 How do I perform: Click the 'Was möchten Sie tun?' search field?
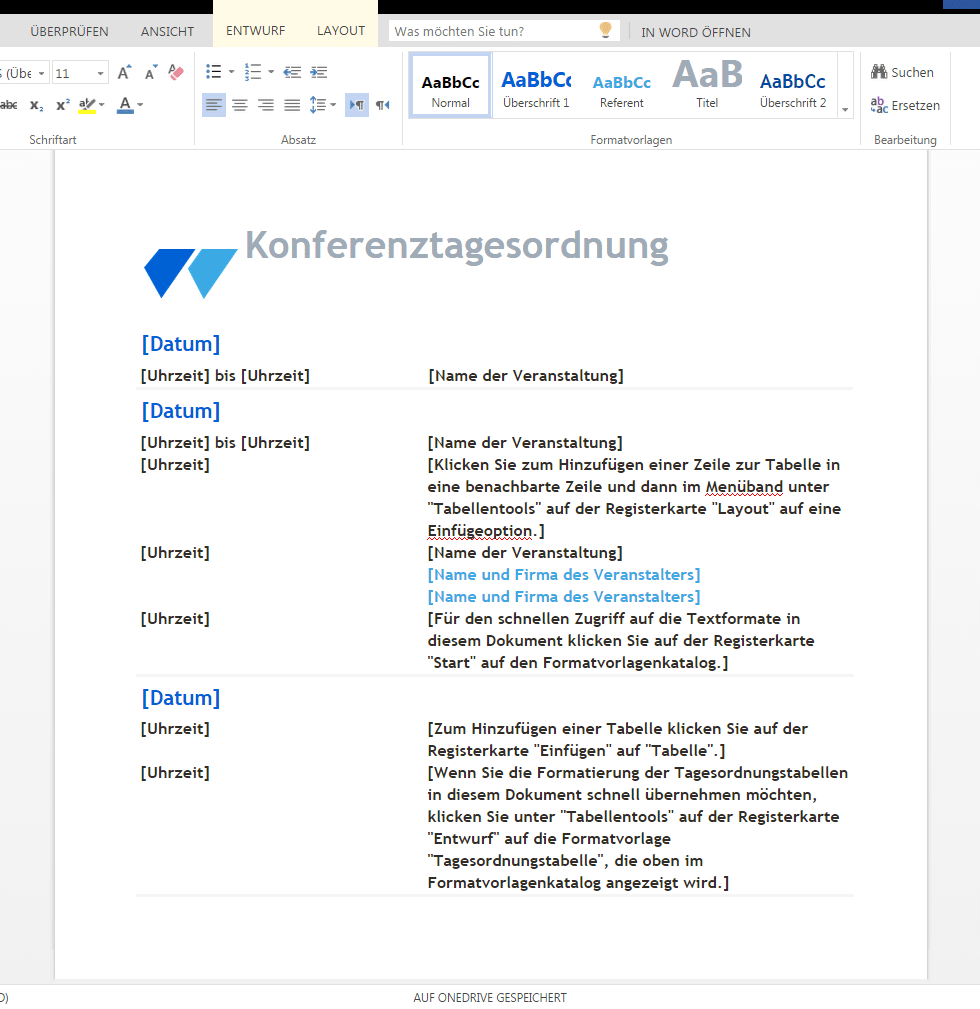[x=503, y=31]
